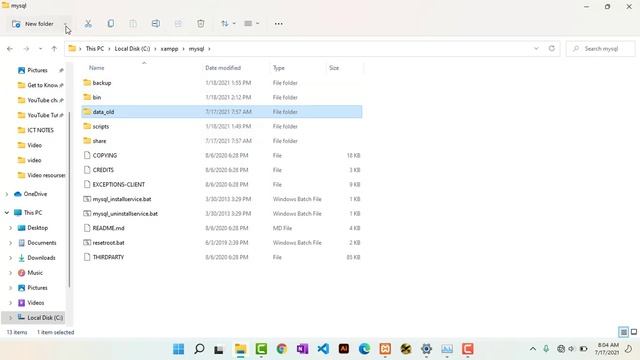The height and width of the screenshot is (360, 640).
Task: Show hidden system tray icons
Action: pyautogui.click(x=533, y=349)
